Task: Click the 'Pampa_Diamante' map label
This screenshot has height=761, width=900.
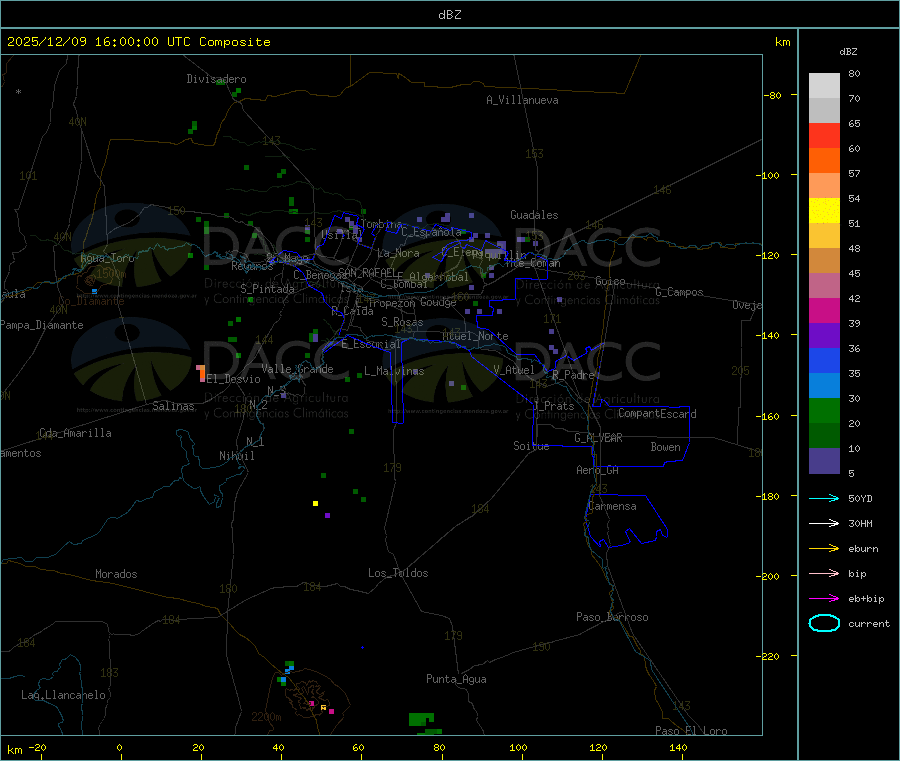Action: pos(42,325)
